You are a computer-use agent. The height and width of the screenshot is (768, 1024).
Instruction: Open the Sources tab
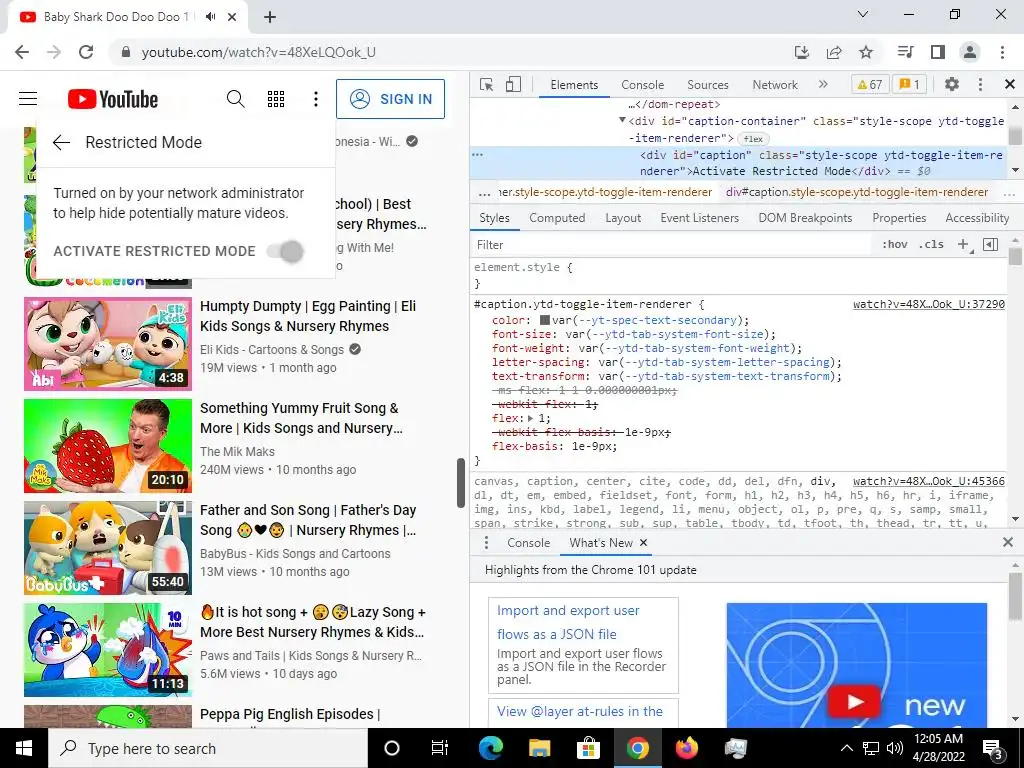click(x=707, y=85)
